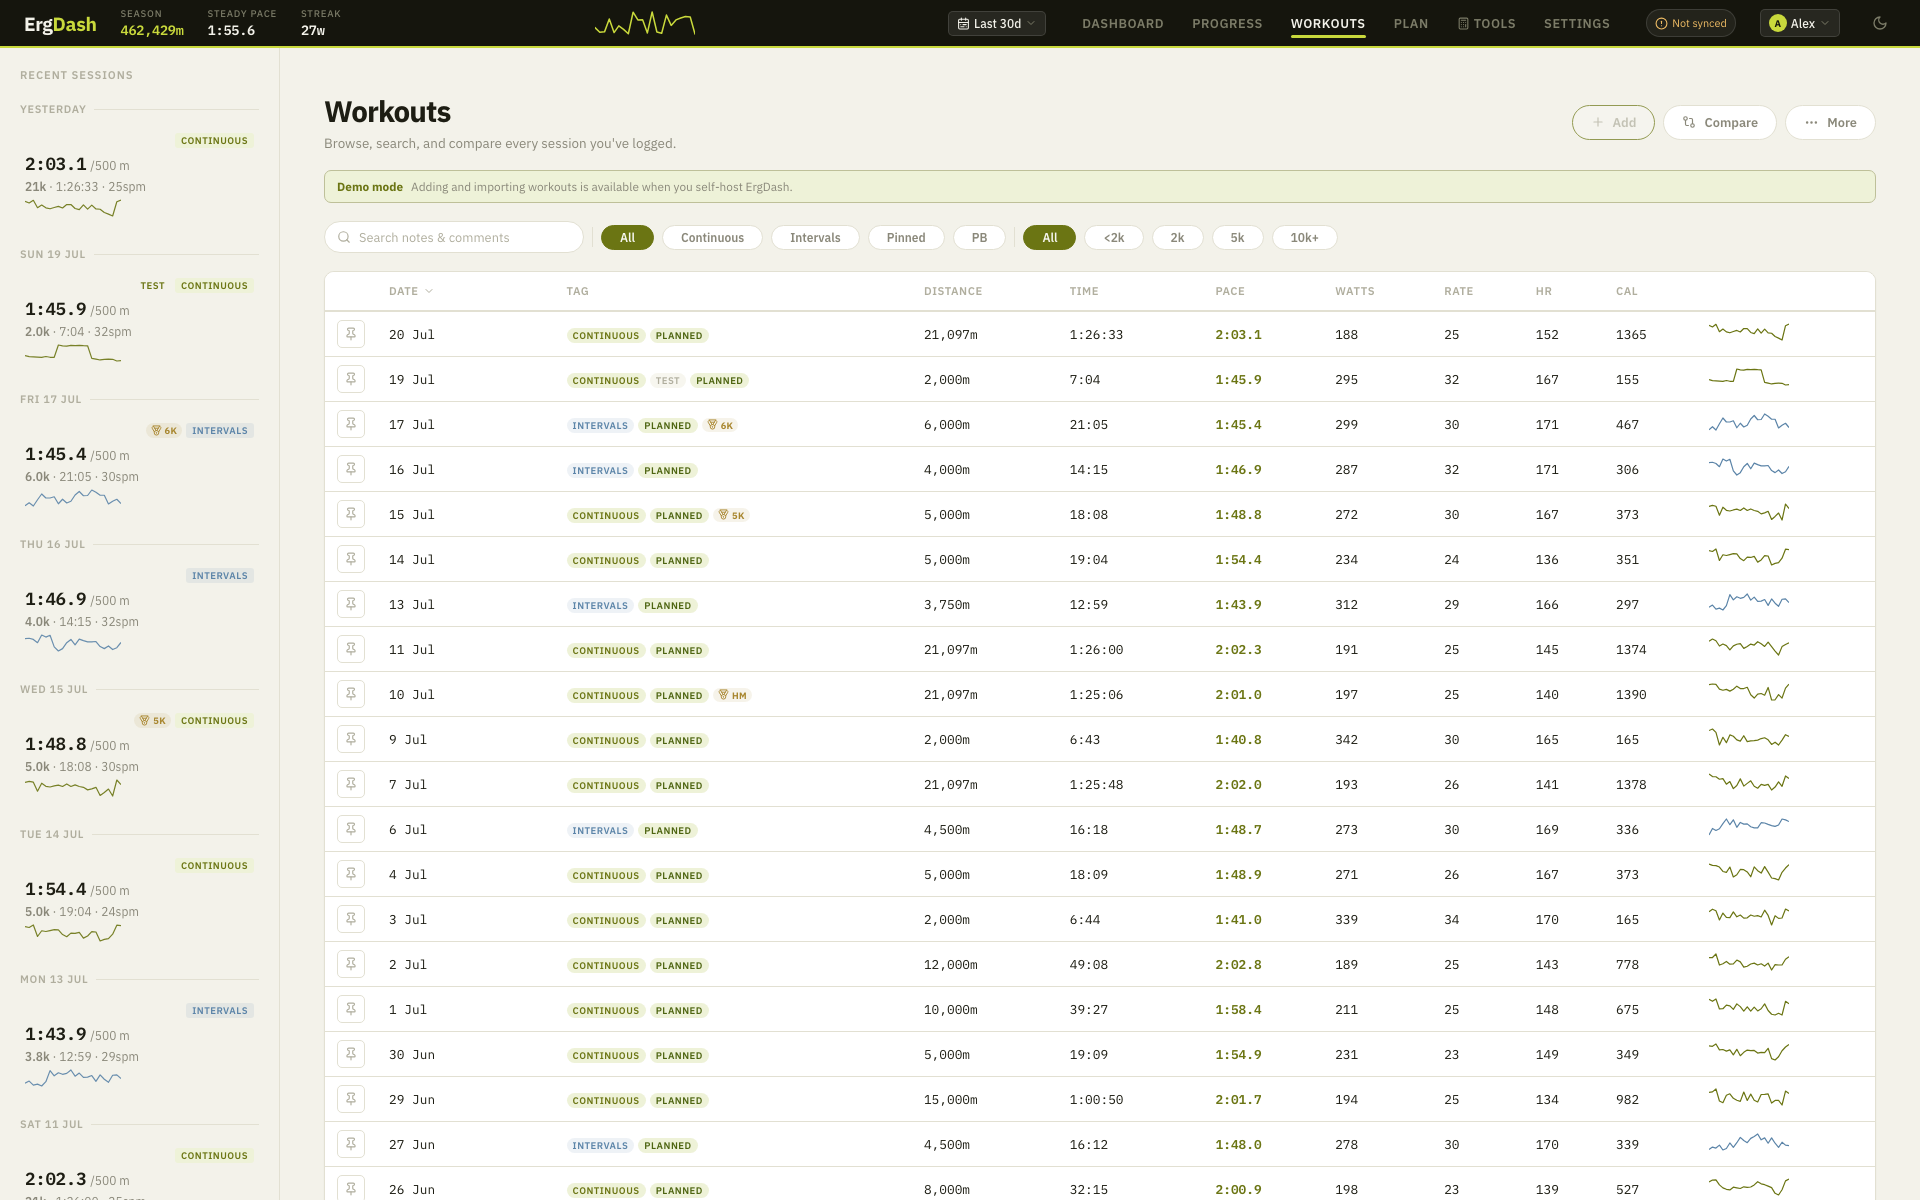Click pin icon for 9 Jul workout

coord(351,739)
